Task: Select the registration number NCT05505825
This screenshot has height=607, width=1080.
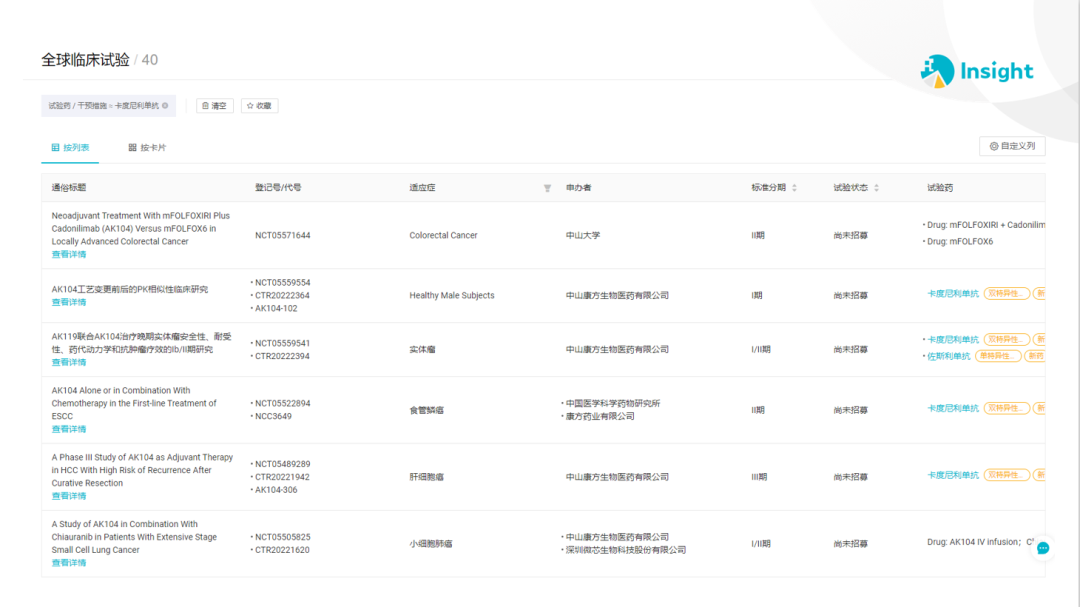Action: 282,537
